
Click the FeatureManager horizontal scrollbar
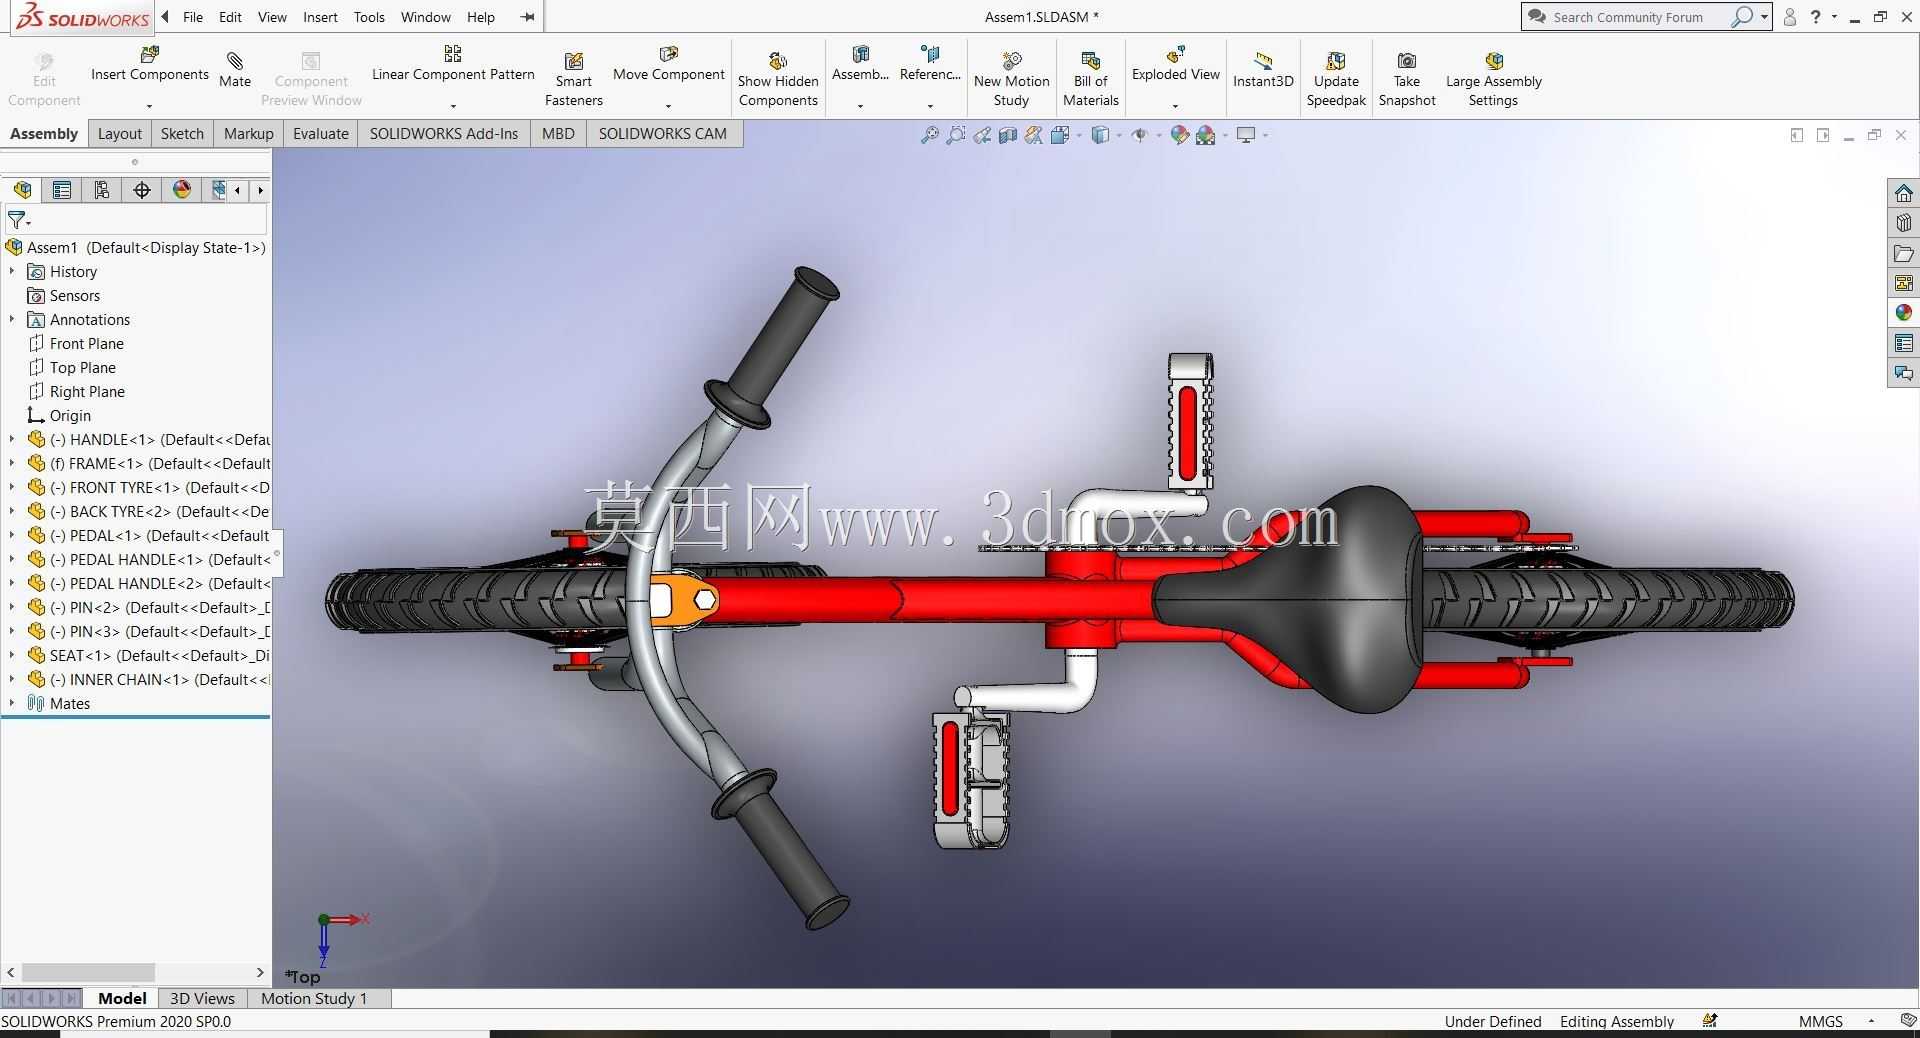(x=88, y=972)
